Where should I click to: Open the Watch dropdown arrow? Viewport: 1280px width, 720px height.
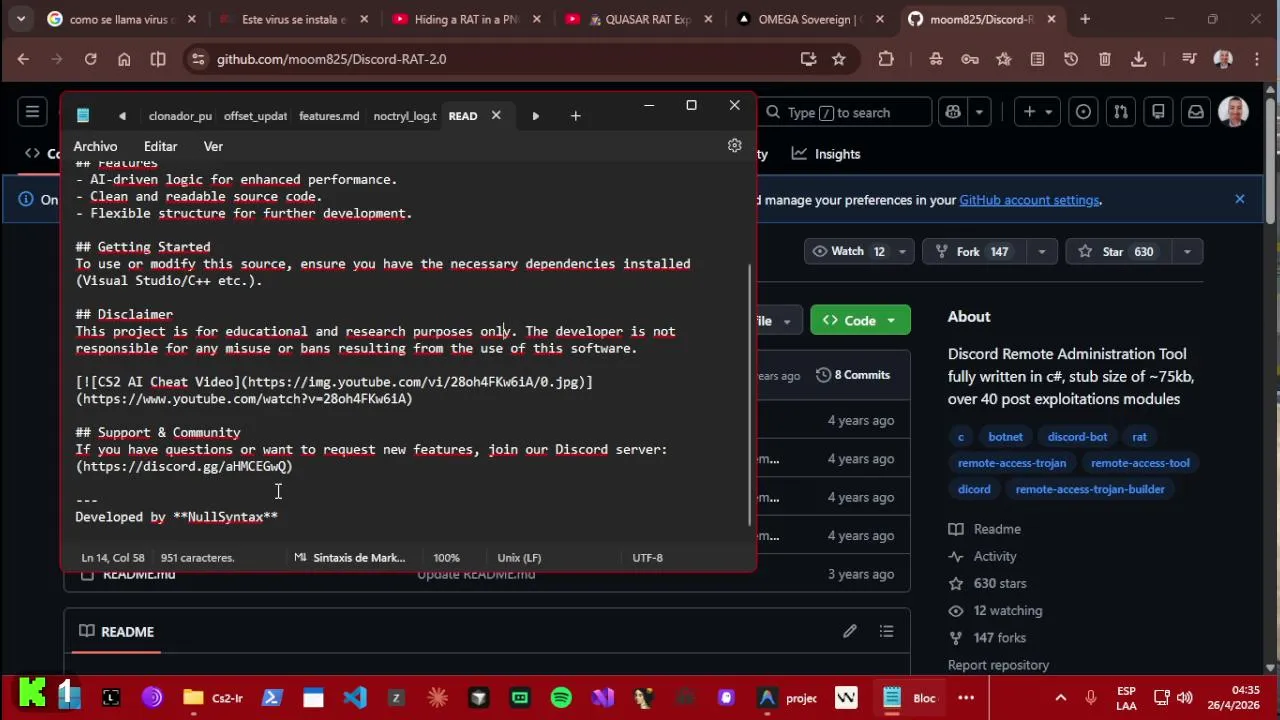902,252
